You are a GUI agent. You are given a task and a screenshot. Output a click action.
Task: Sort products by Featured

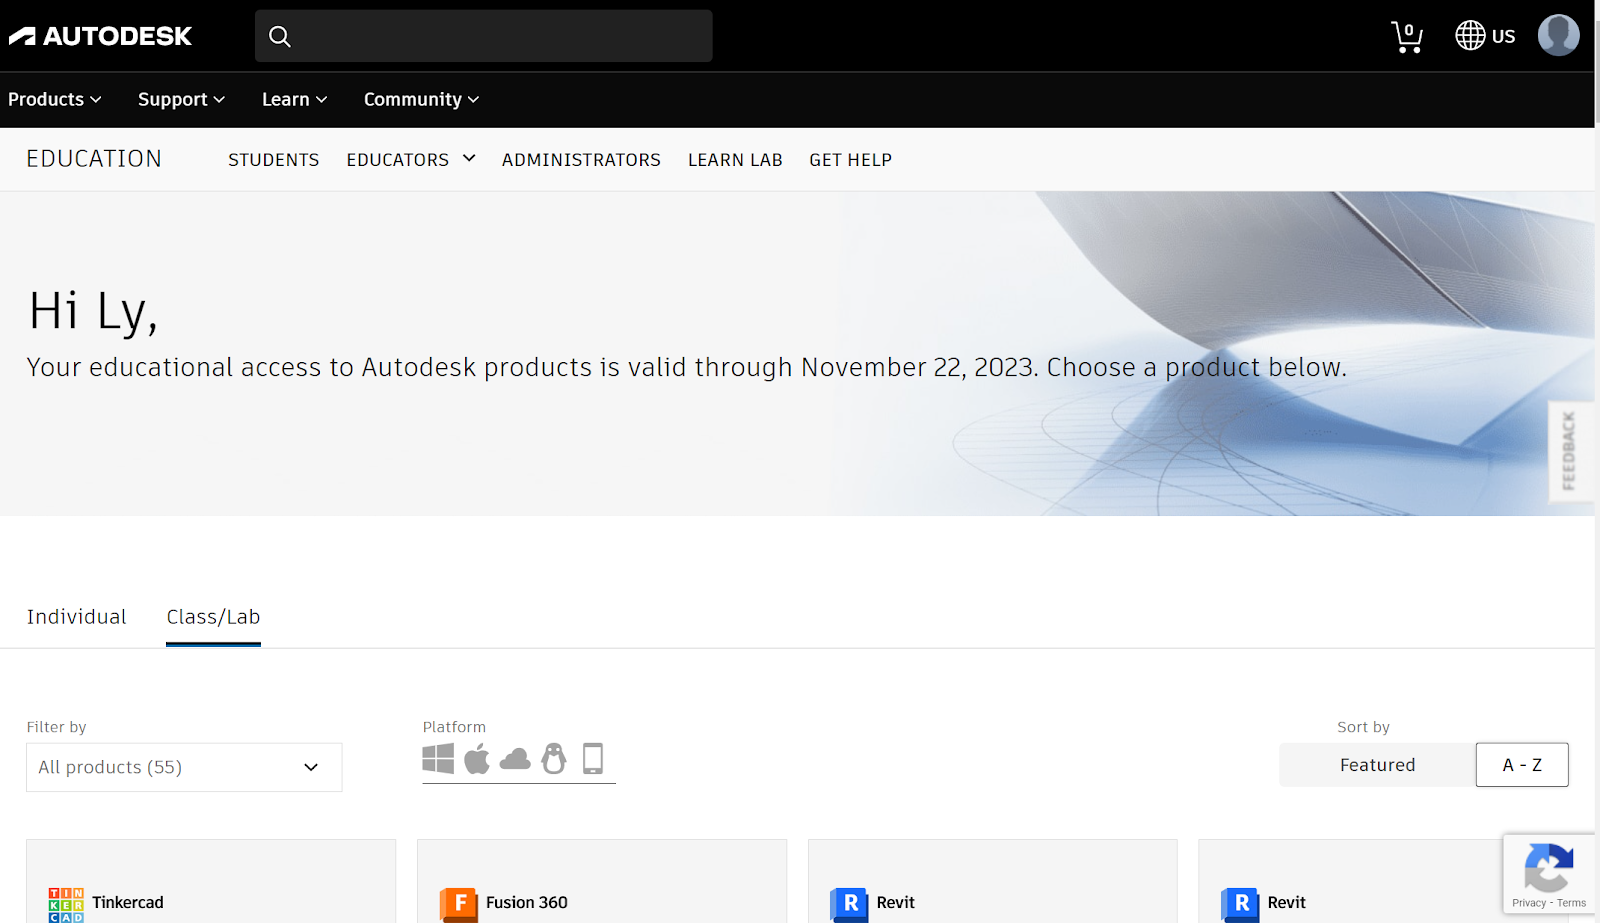coord(1377,765)
